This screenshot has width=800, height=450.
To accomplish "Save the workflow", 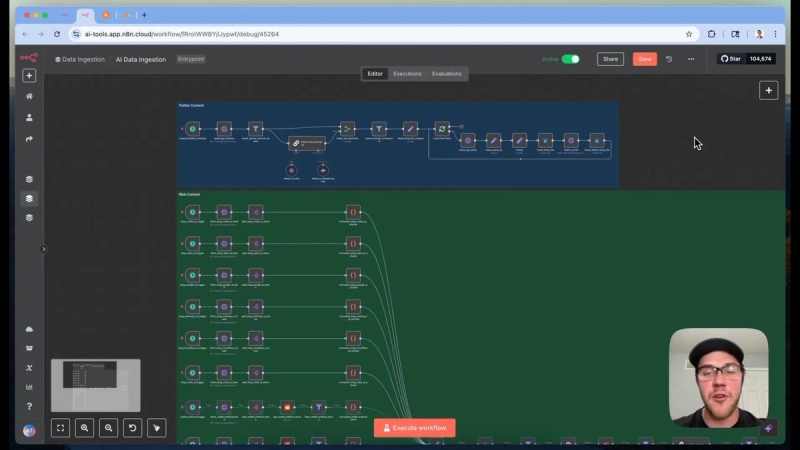I will 644,59.
